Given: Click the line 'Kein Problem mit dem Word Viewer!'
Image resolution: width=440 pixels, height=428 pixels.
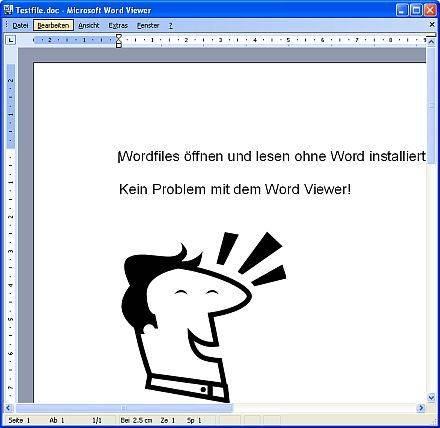Looking at the screenshot, I should coord(235,189).
